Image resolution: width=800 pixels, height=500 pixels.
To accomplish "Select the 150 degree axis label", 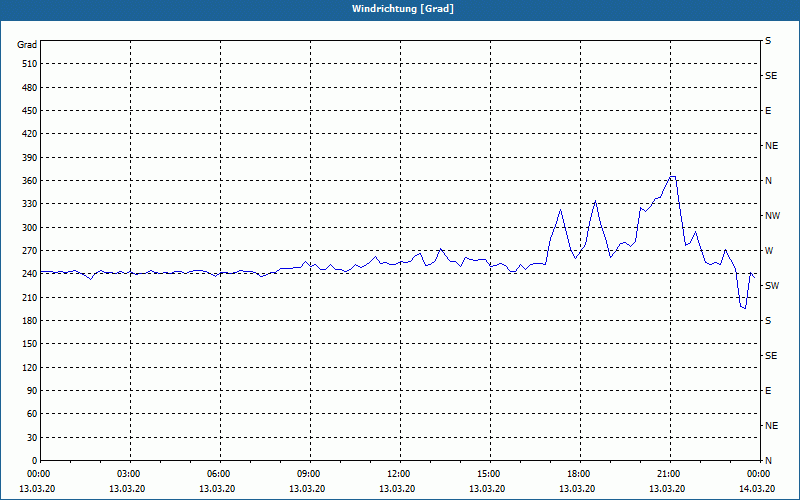I will click(x=30, y=344).
